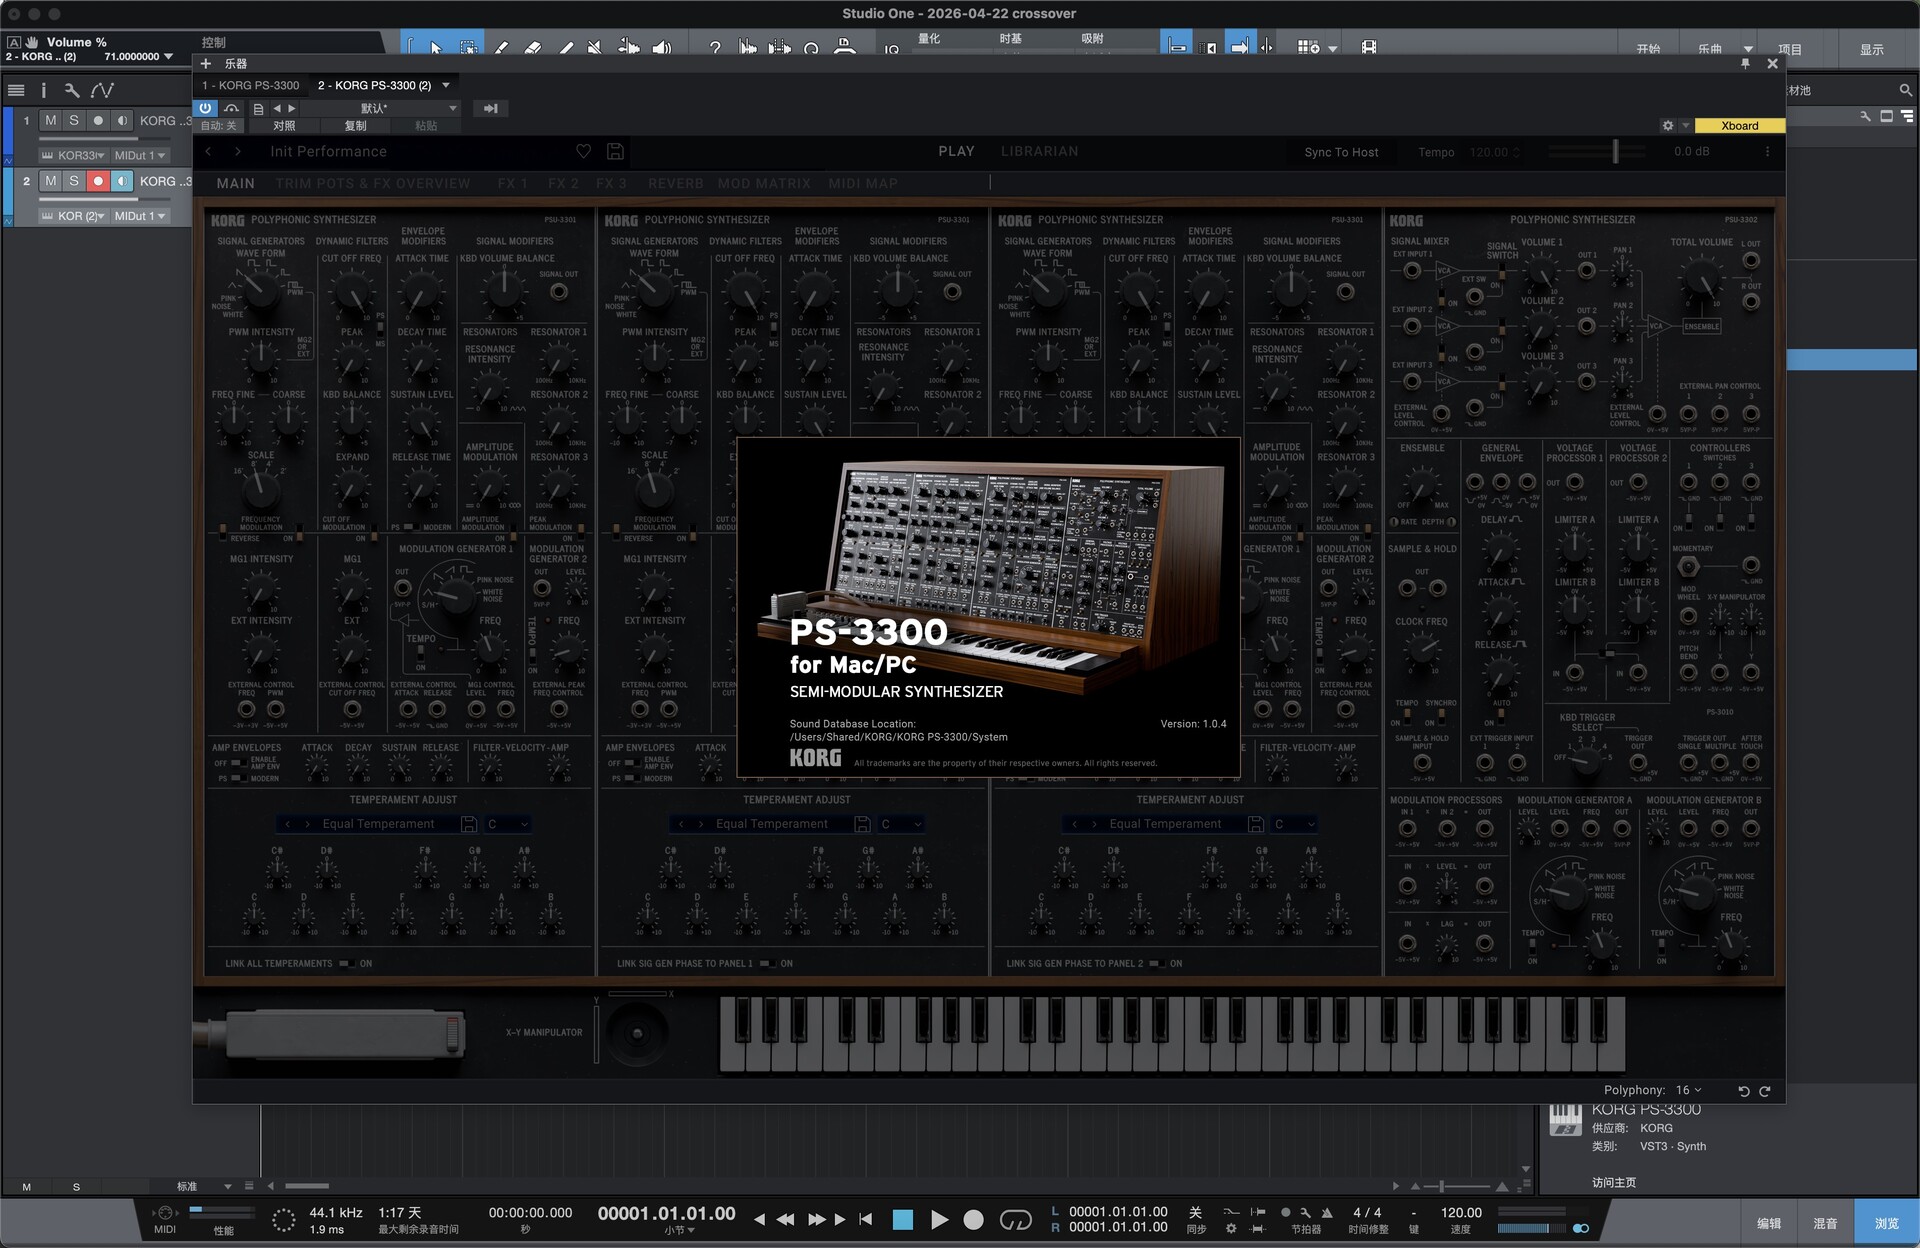Image resolution: width=1920 pixels, height=1248 pixels.
Task: Open the LIBRARIAN tab
Action: click(1039, 151)
